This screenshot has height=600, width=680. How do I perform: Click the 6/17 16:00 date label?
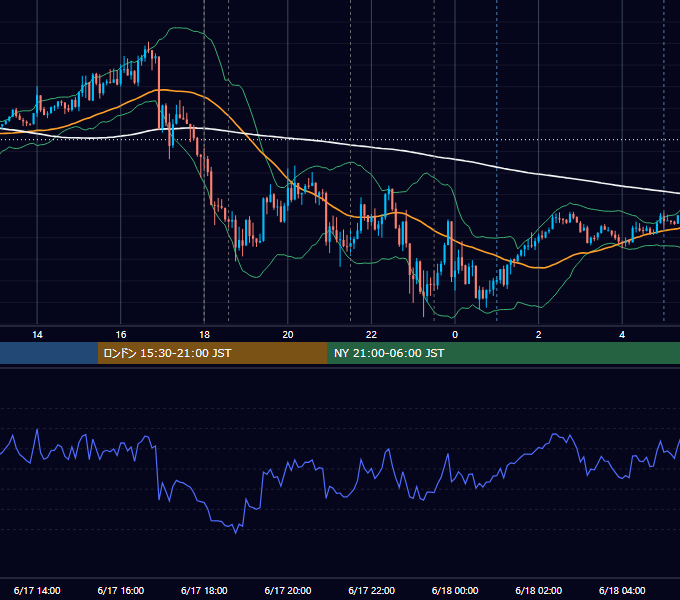[121, 590]
